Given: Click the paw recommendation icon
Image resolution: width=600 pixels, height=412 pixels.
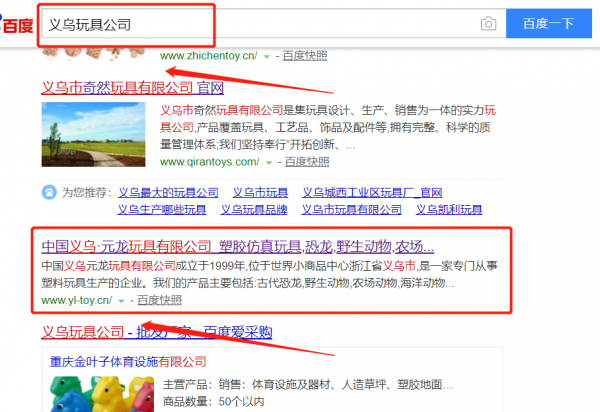Looking at the screenshot, I should click(x=49, y=192).
